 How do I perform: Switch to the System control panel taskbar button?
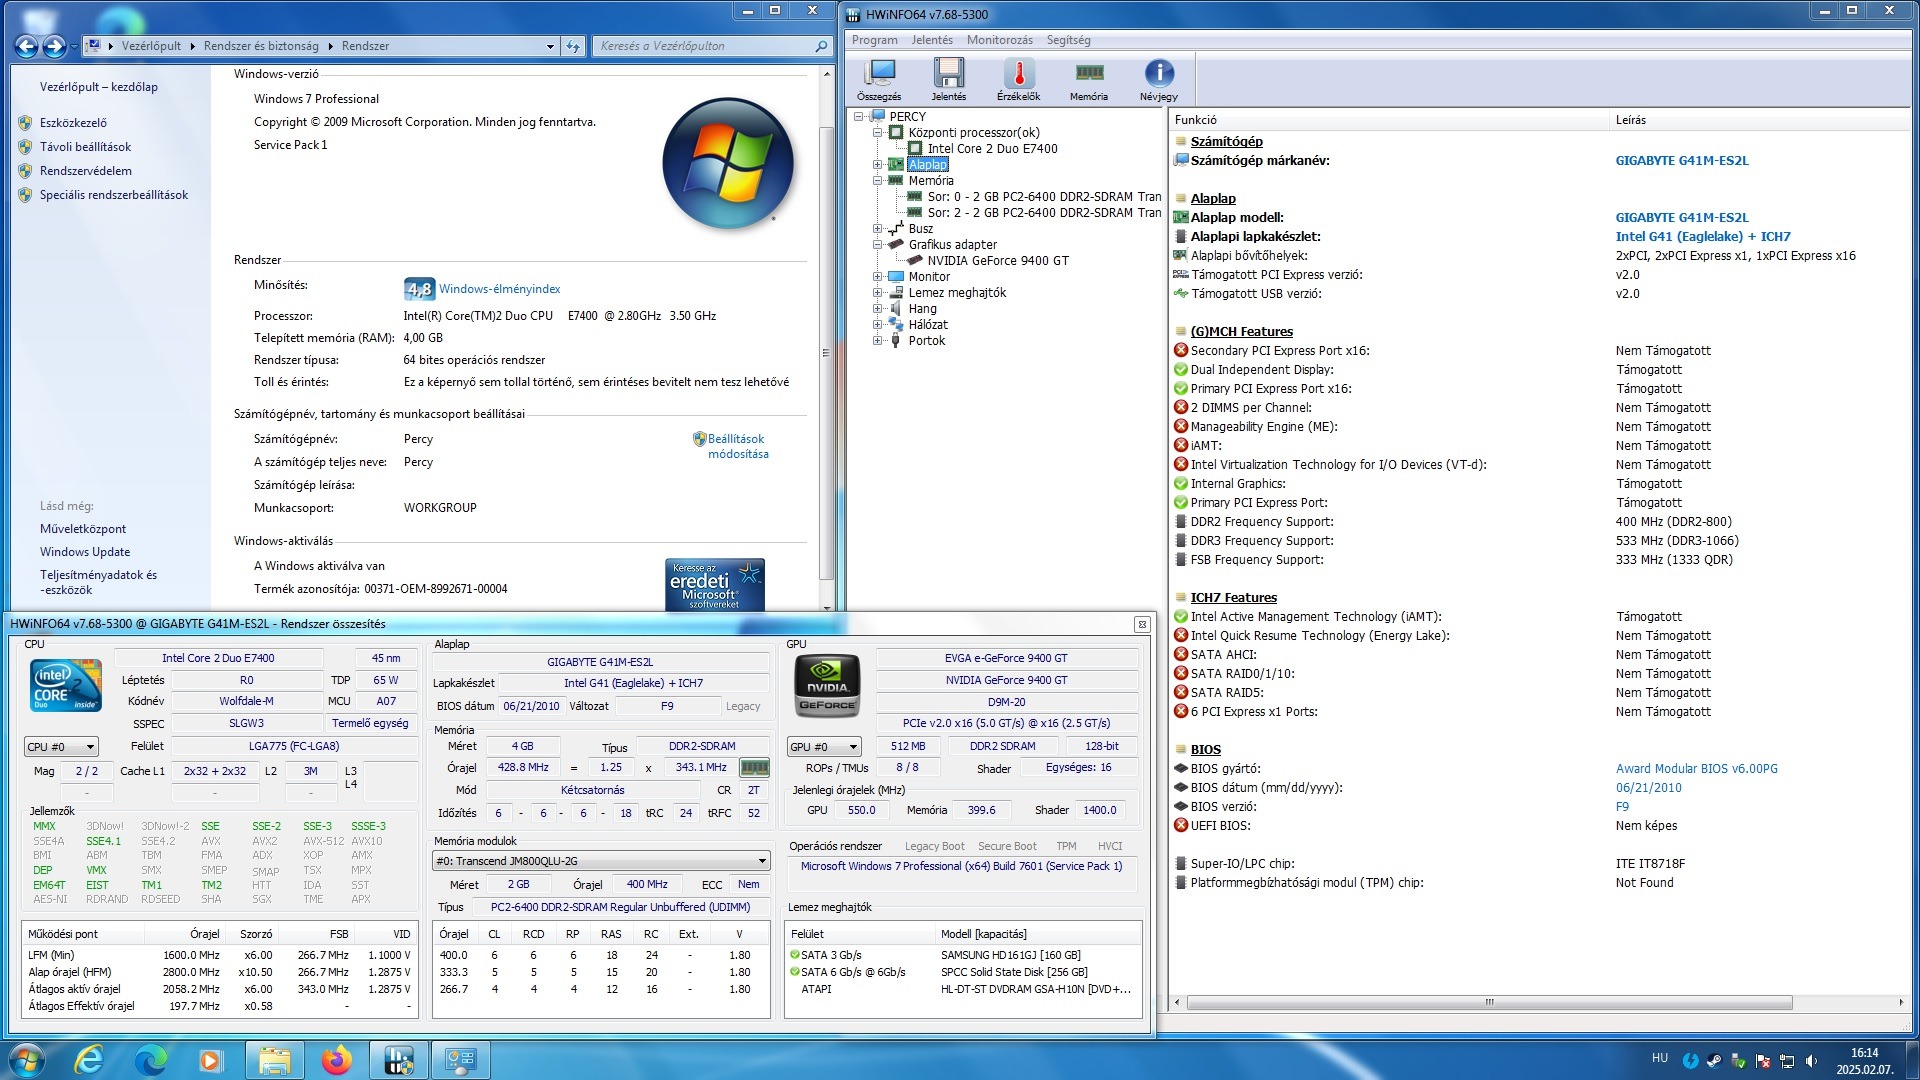click(x=460, y=1059)
